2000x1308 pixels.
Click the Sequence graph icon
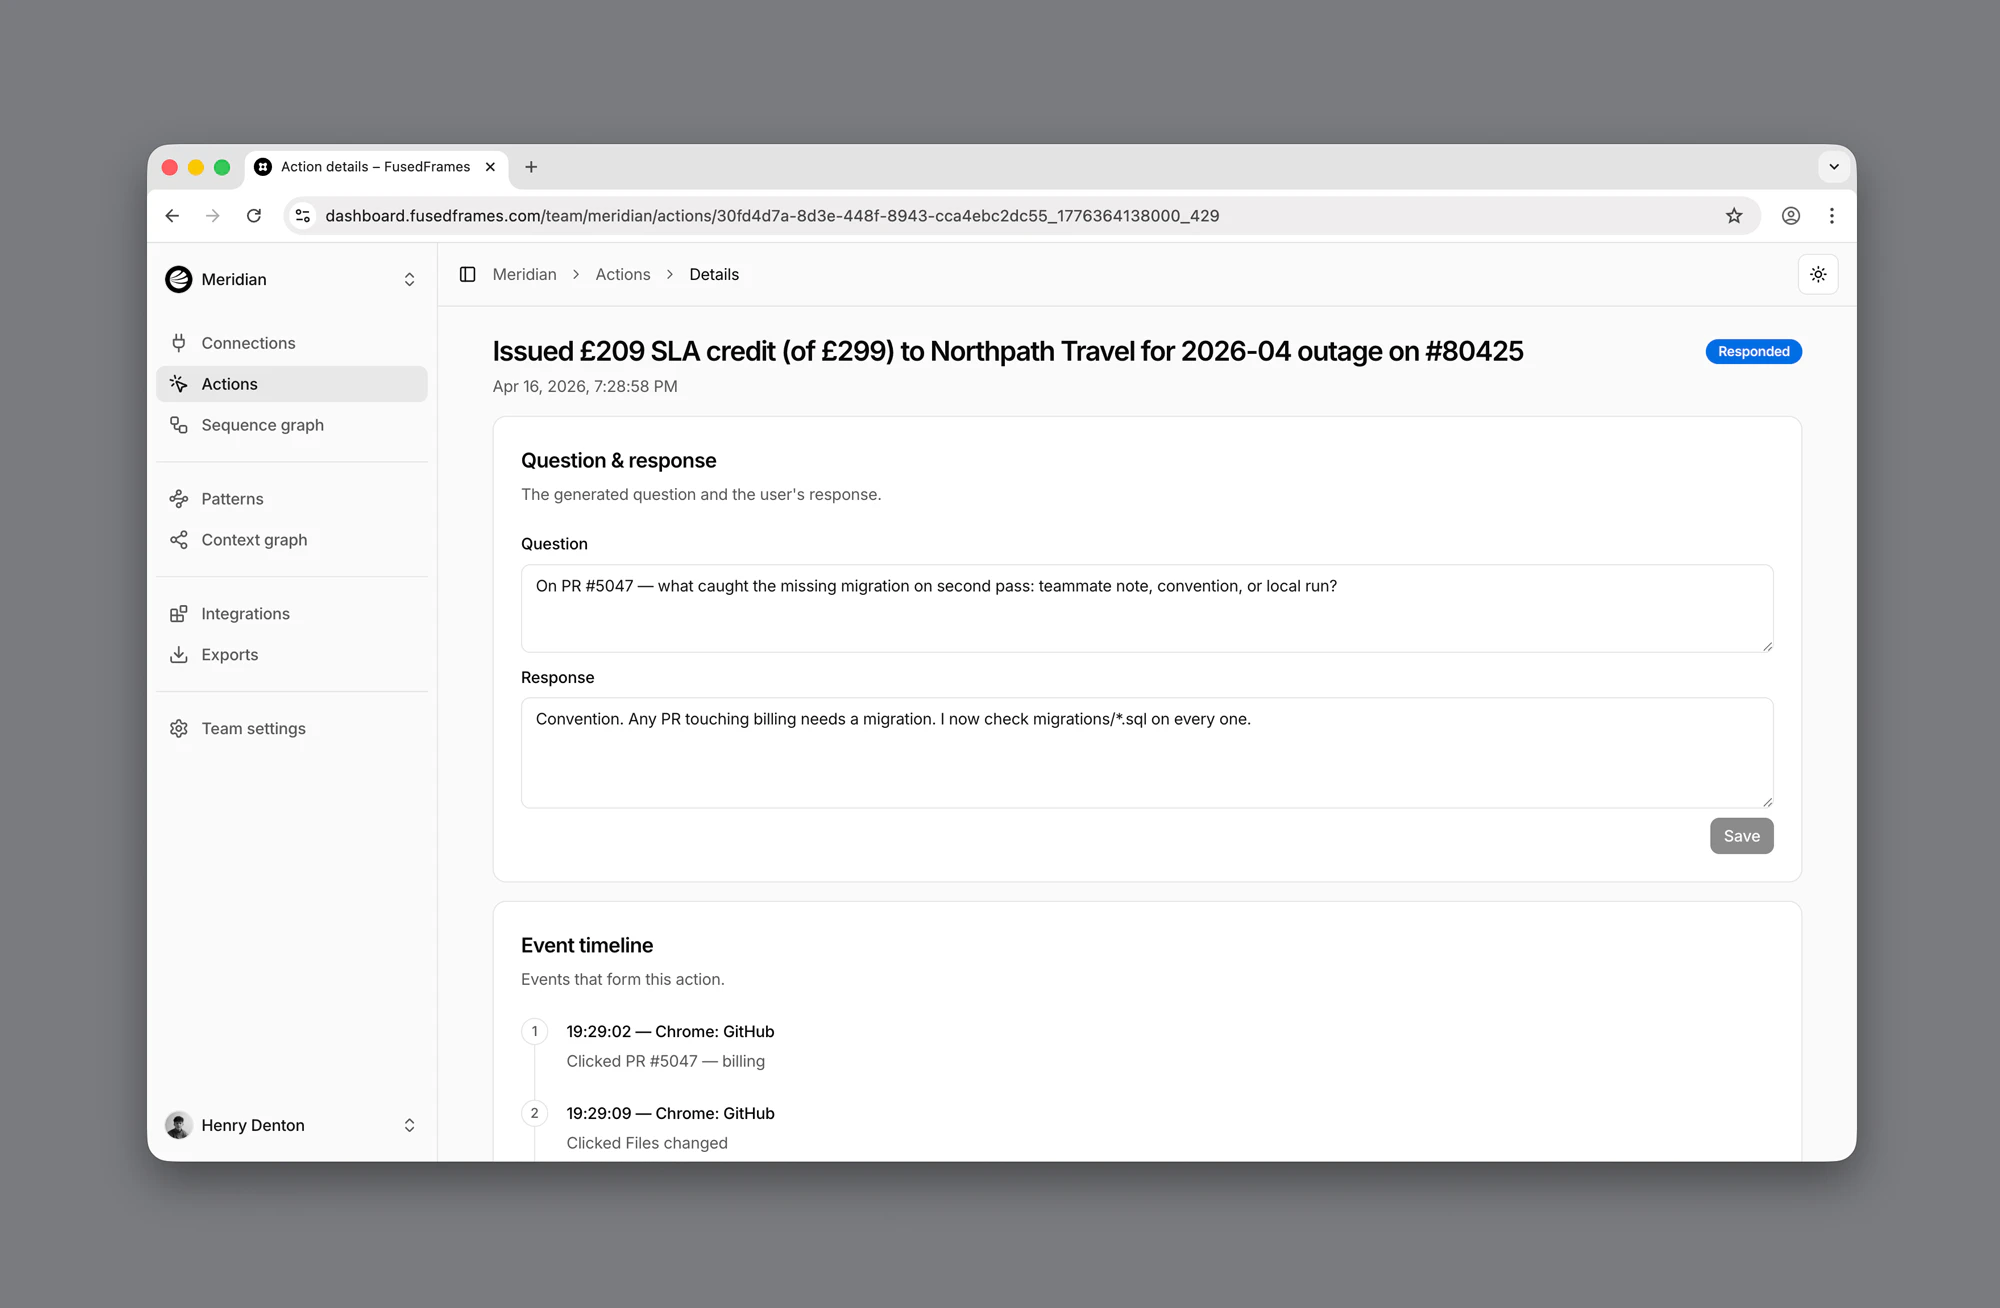point(179,425)
